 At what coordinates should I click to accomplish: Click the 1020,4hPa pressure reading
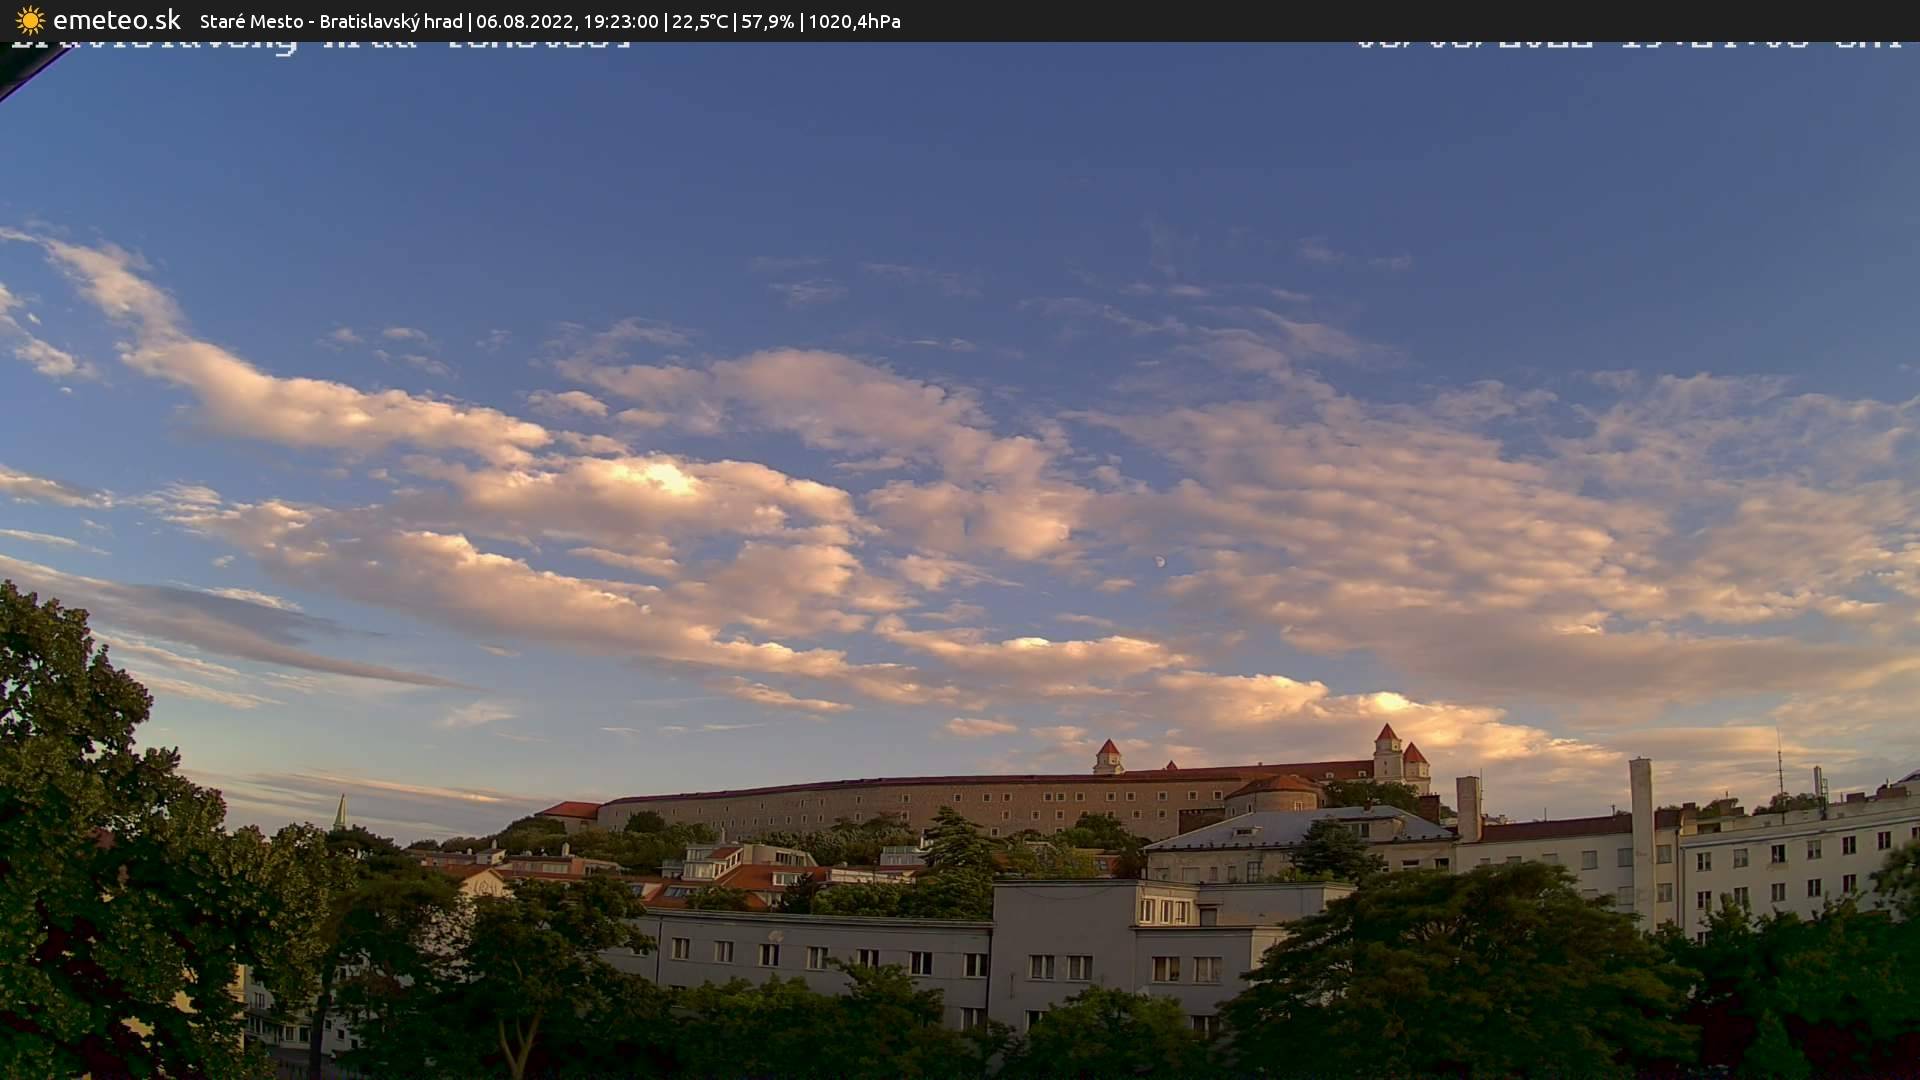pos(854,21)
